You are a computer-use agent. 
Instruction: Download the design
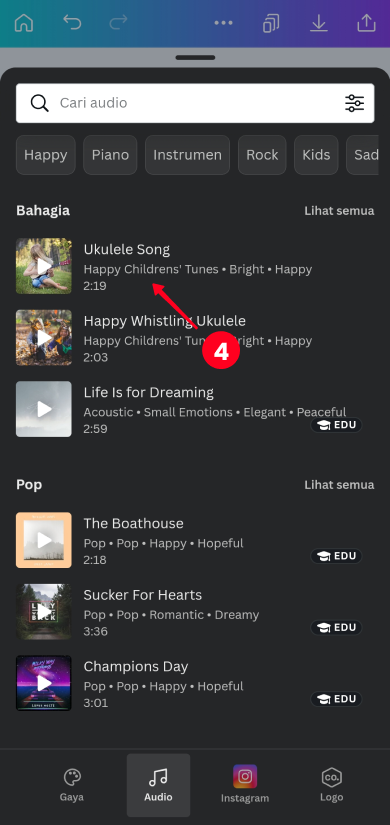tap(318, 23)
